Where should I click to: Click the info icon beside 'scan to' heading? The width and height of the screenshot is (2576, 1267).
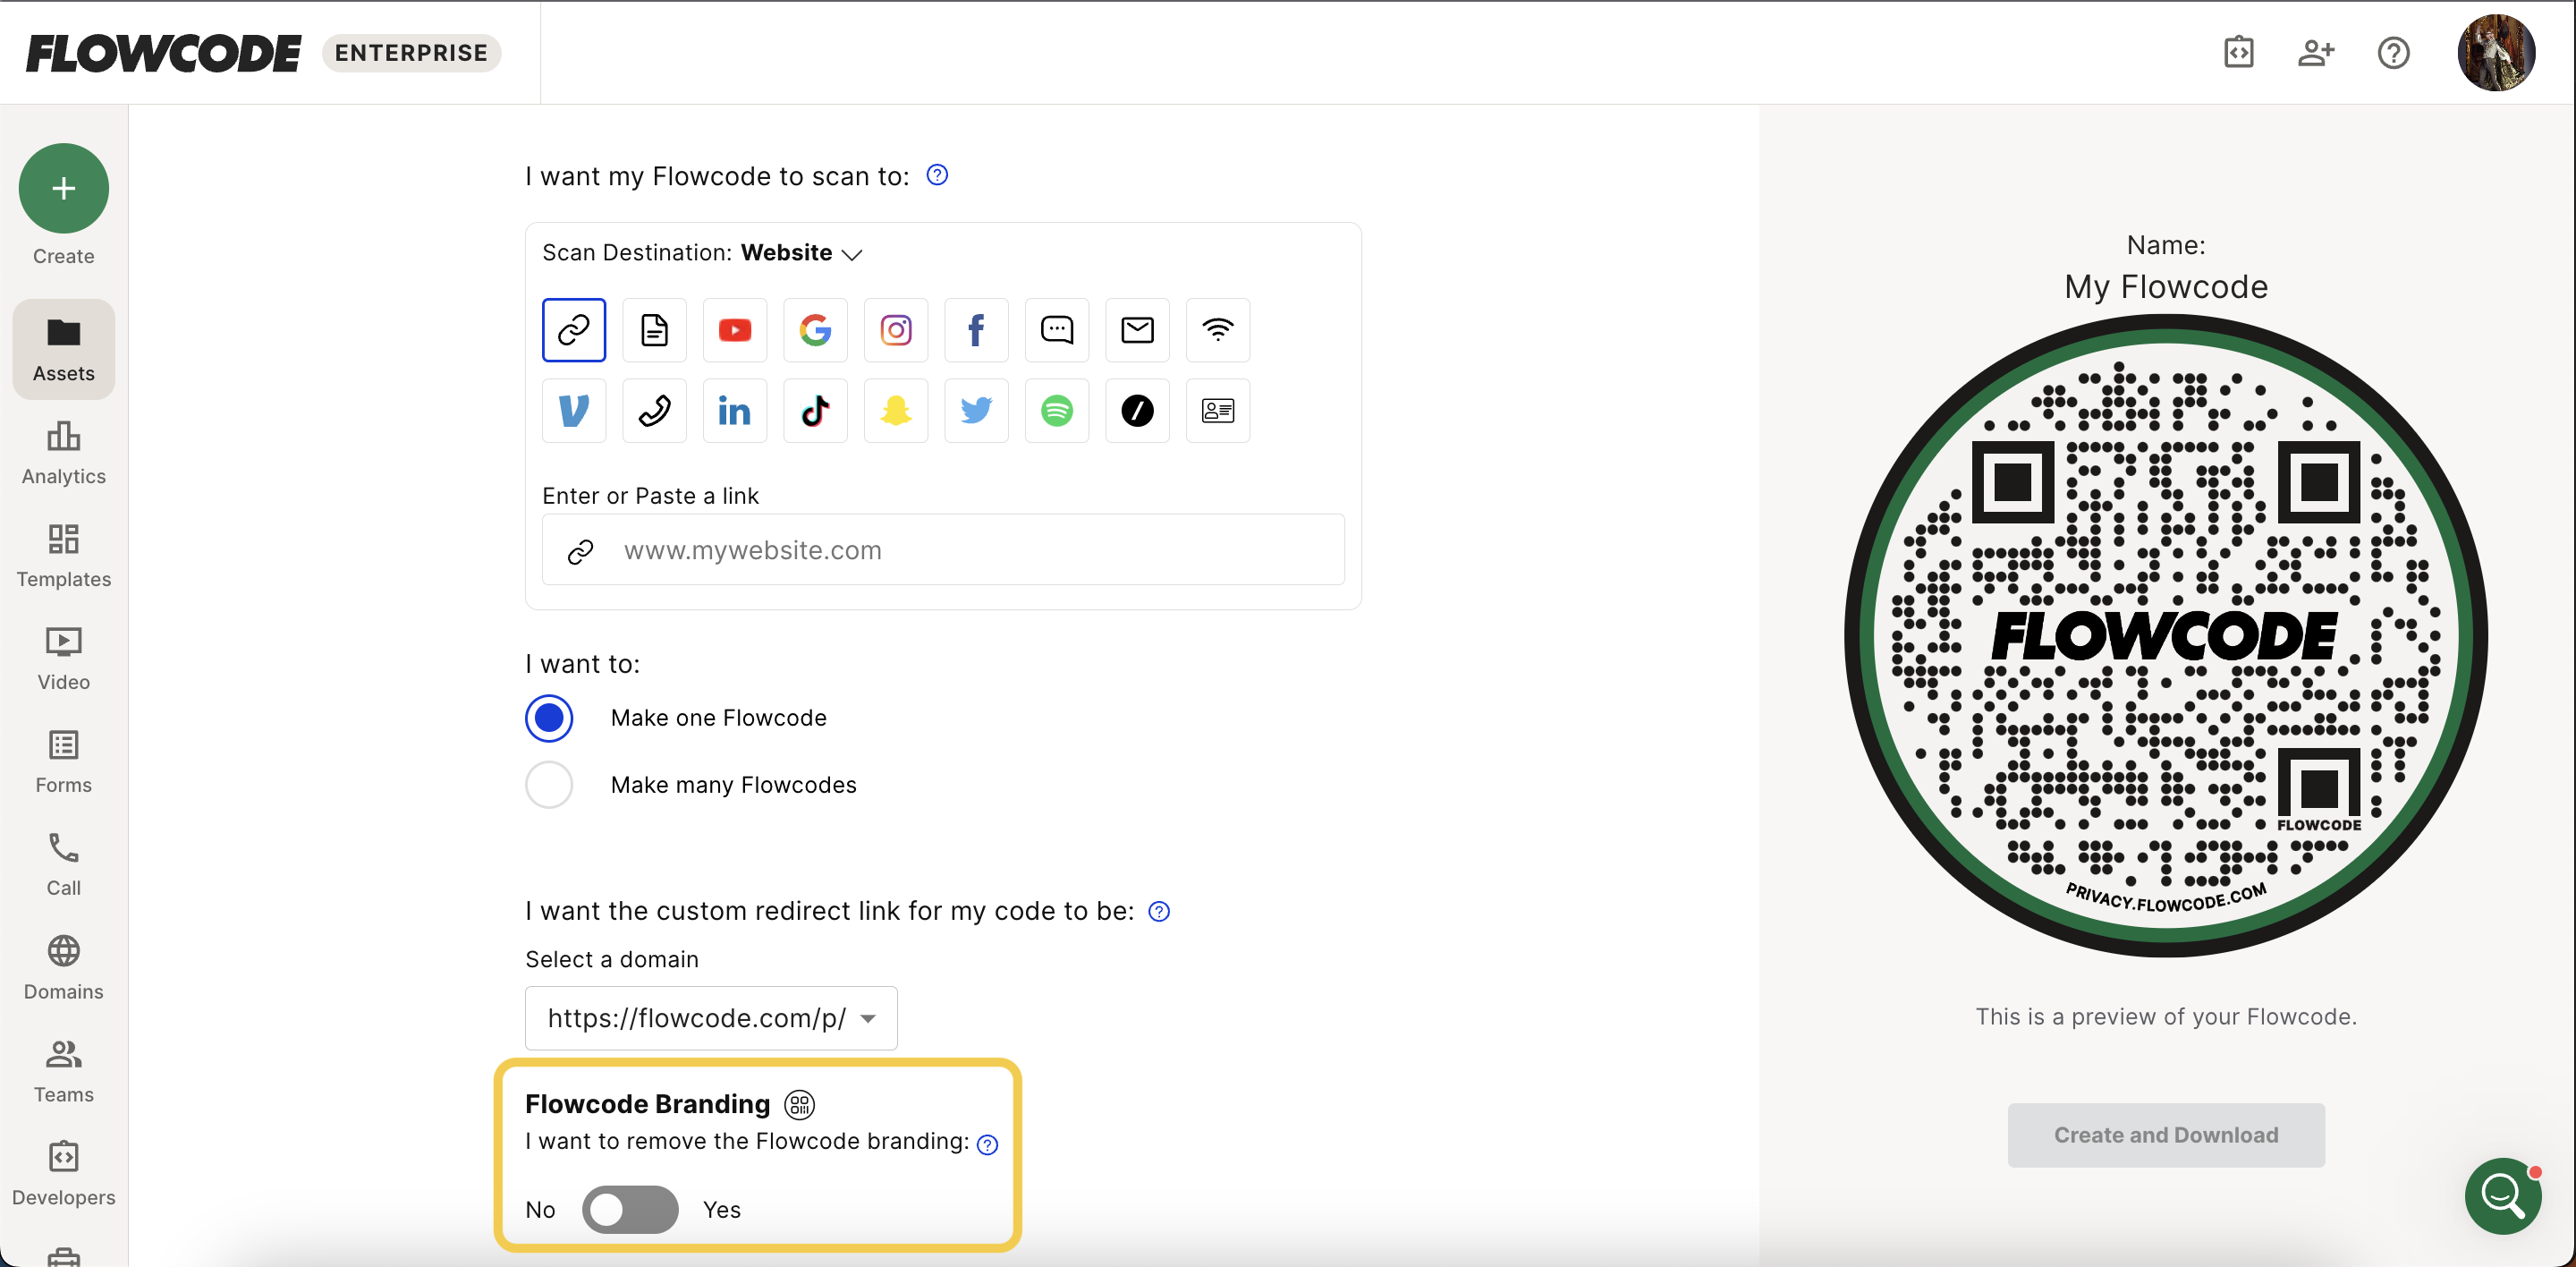click(x=937, y=175)
